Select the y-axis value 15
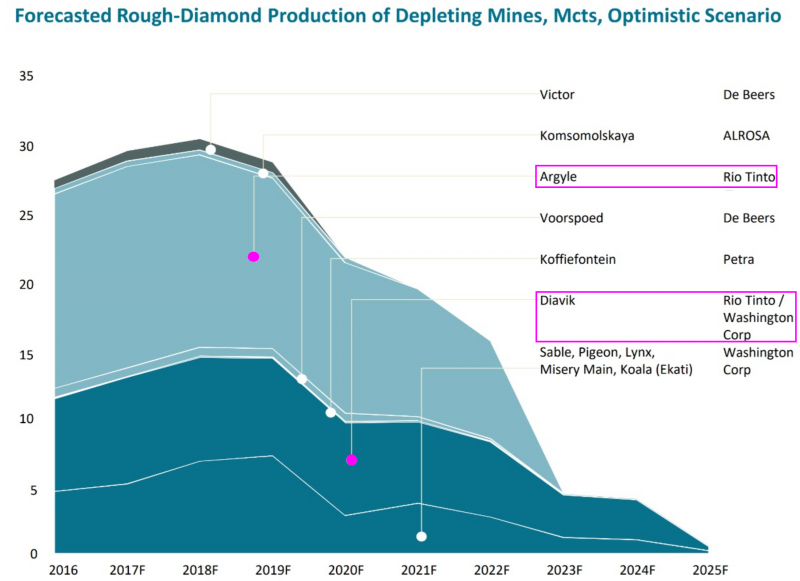 [26, 355]
